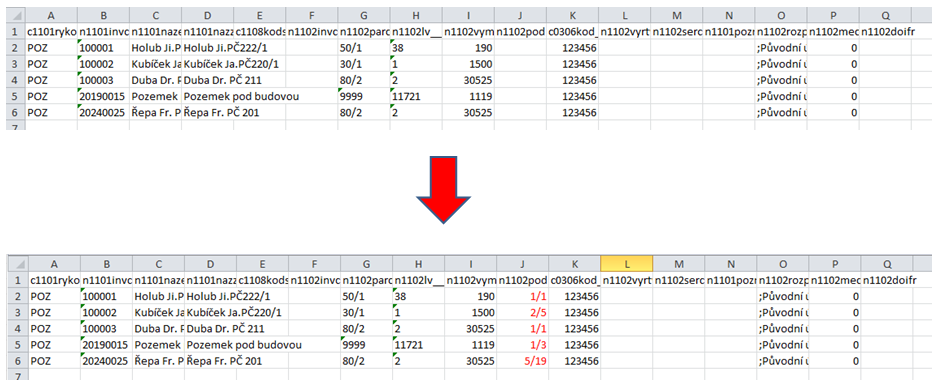Screen dimensions: 939x383
Task: Click cell A1 c1101ryko in bottom sheet
Action: 53,280
